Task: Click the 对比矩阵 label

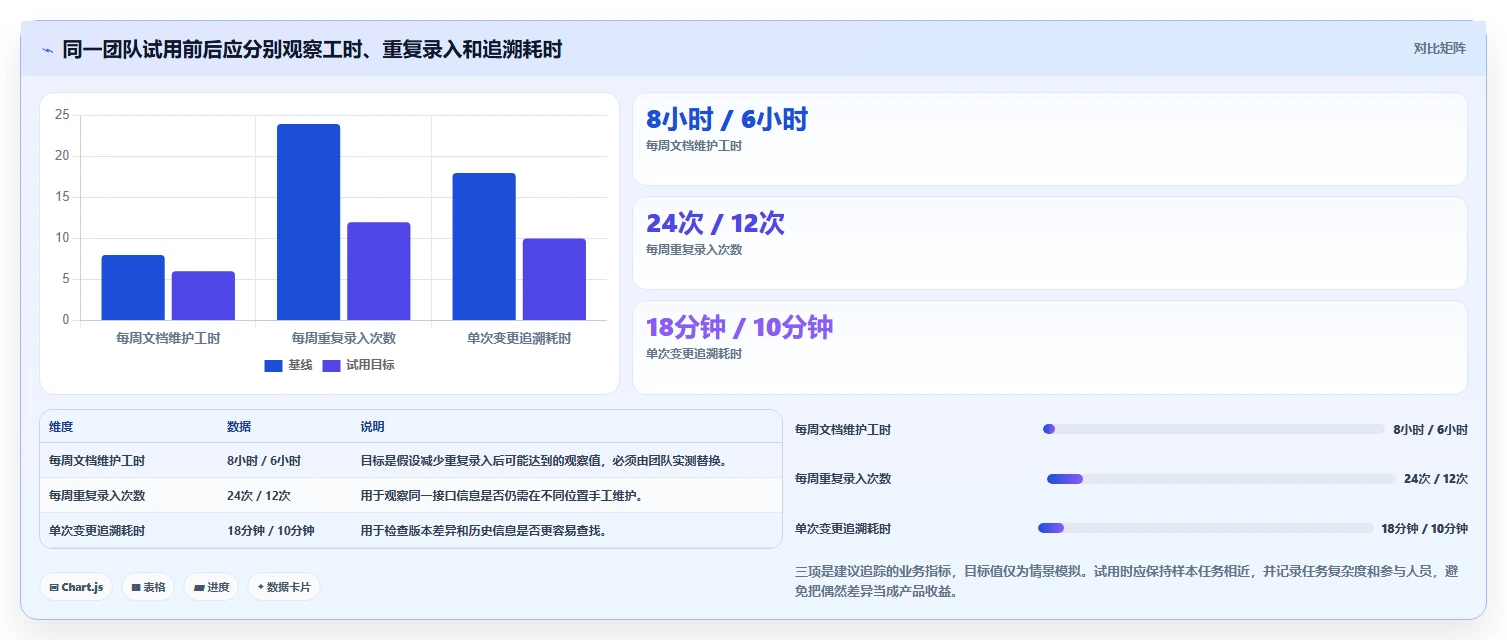Action: [1439, 49]
